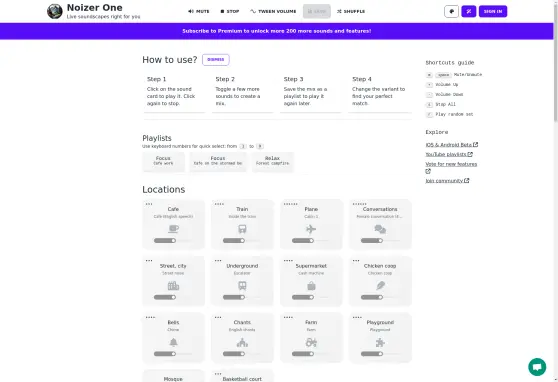The image size is (558, 382).
Task: Select the Relax Forest campfire playlist
Action: pos(273,162)
